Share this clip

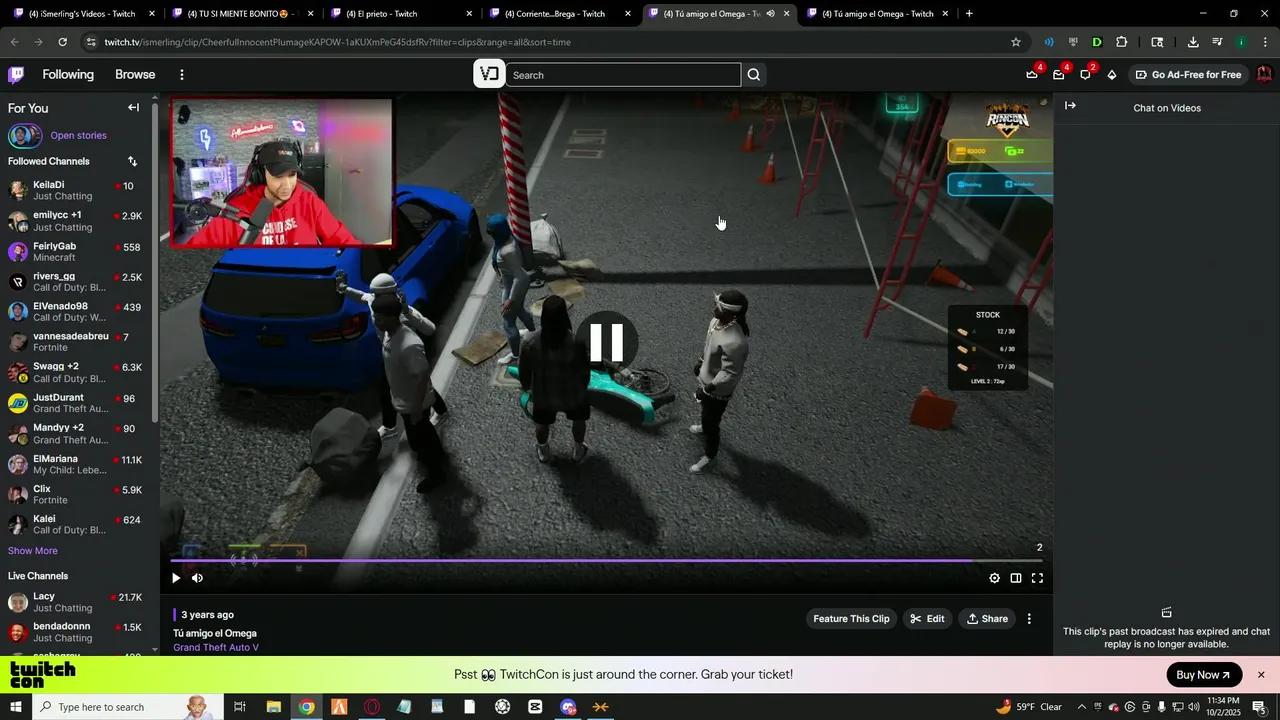(x=987, y=619)
